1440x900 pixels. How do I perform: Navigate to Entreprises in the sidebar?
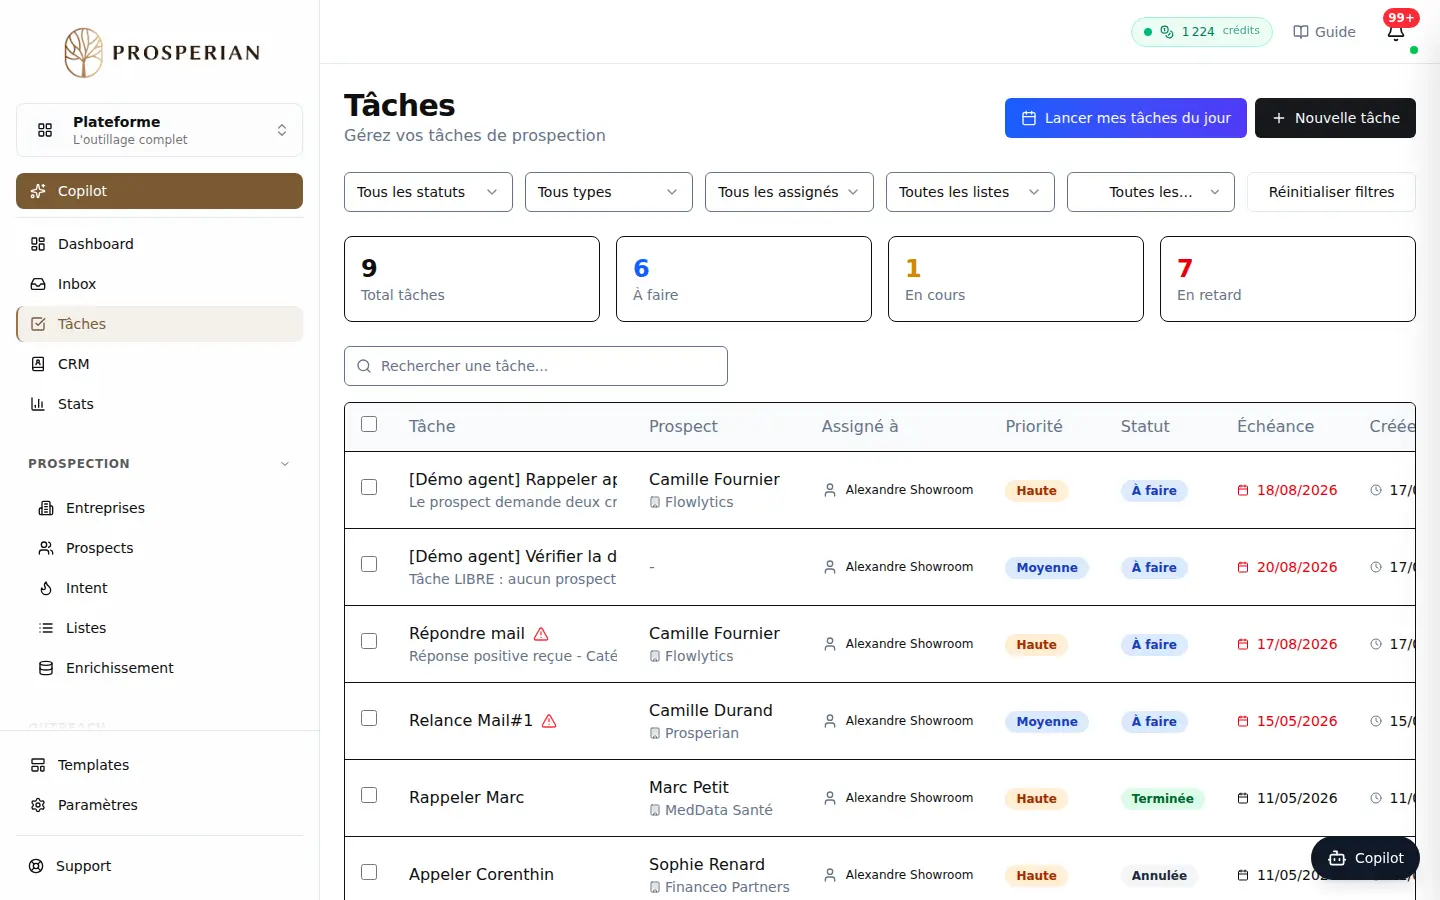coord(163,508)
